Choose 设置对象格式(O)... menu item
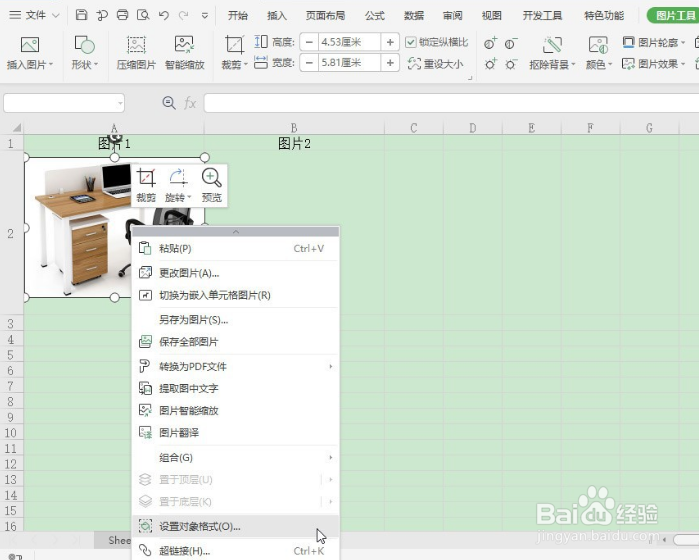Viewport: 699px width, 560px height. [x=236, y=527]
